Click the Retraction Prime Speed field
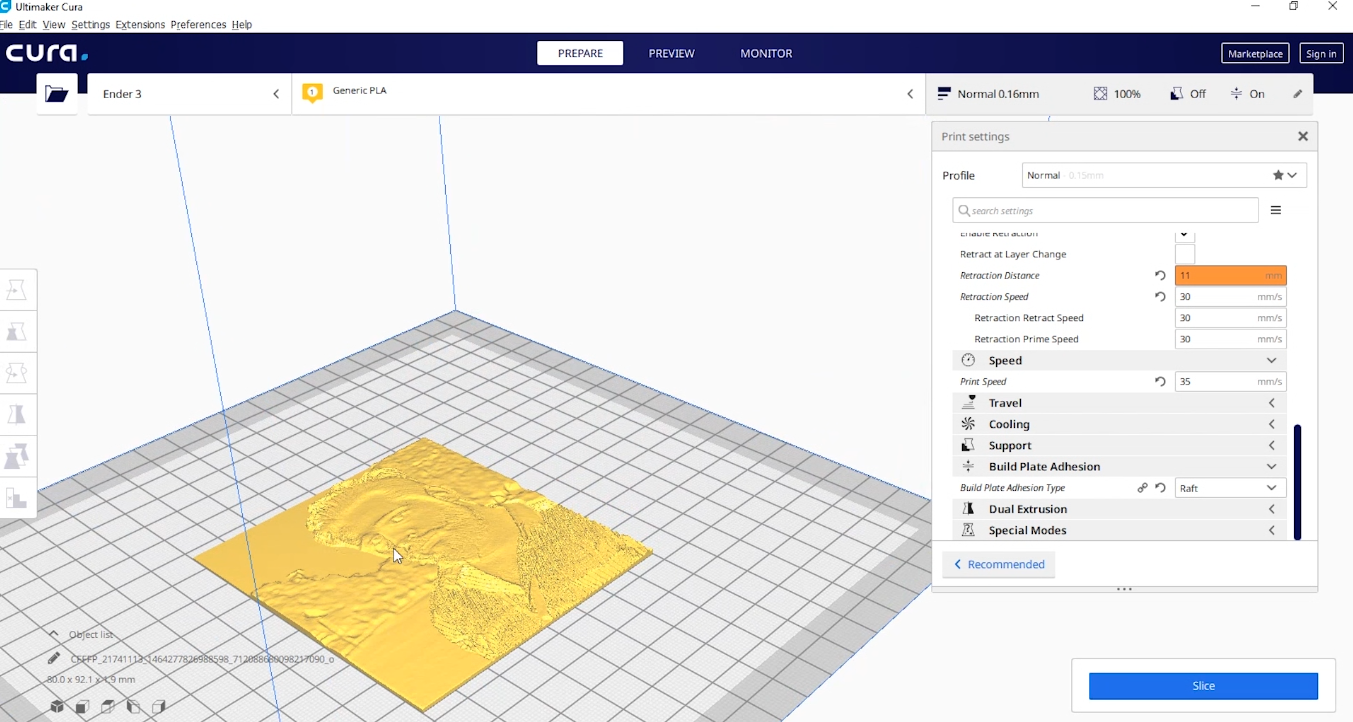Screen dimensions: 1353x722 coord(1230,339)
